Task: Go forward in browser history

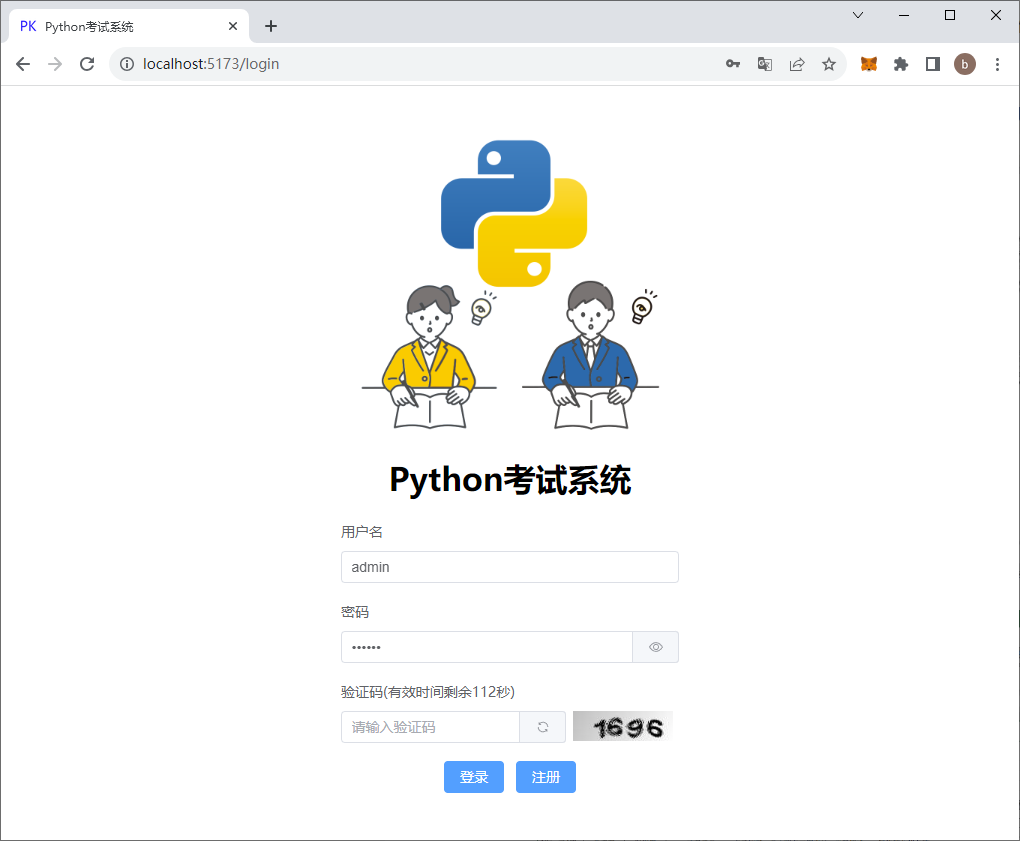Action: 55,64
